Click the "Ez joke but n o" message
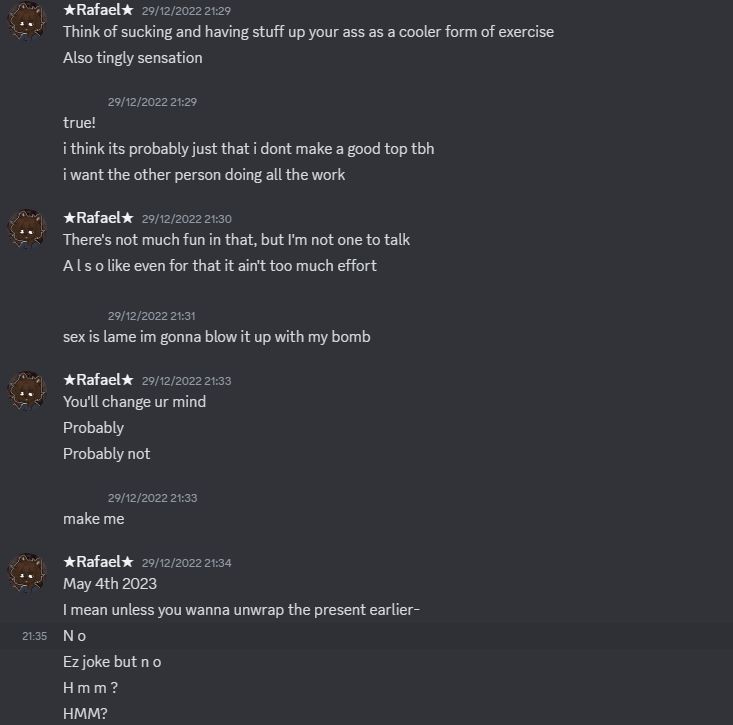The width and height of the screenshot is (733, 725). point(112,662)
